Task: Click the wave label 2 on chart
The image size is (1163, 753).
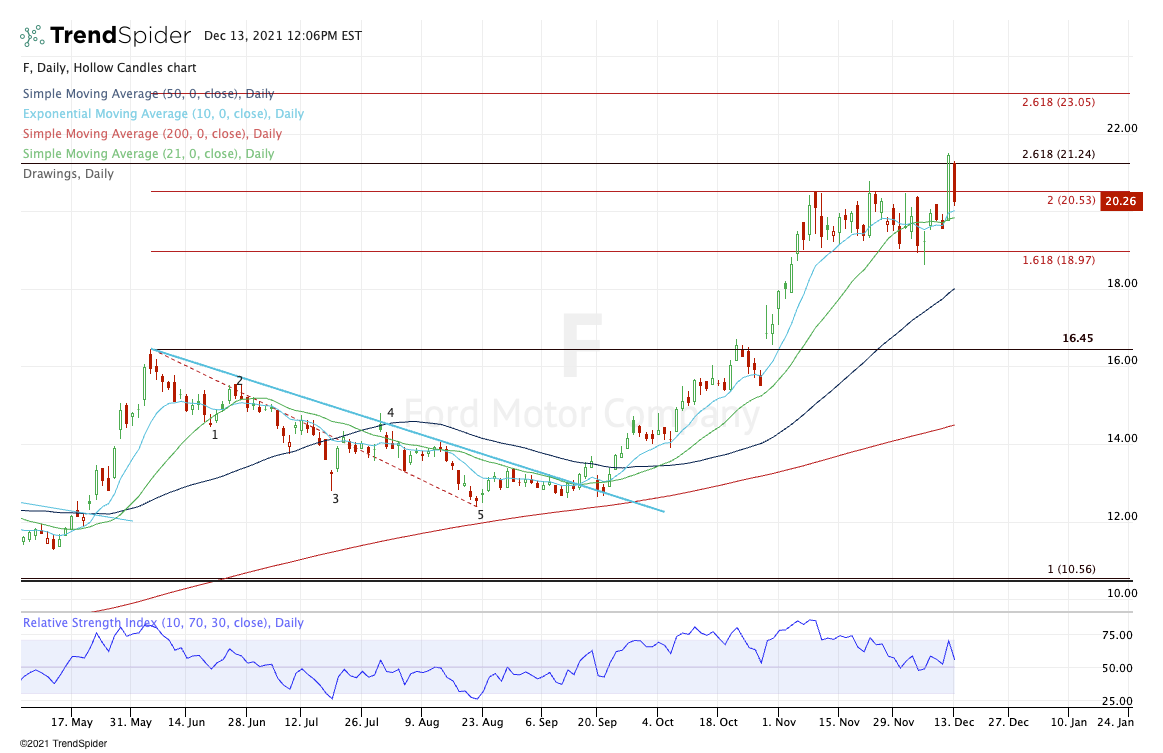Action: pyautogui.click(x=240, y=381)
